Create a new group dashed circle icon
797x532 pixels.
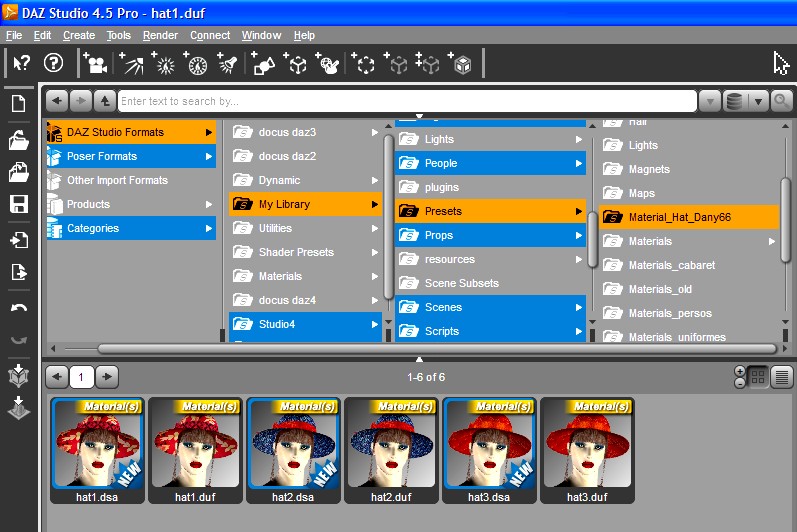pos(363,64)
